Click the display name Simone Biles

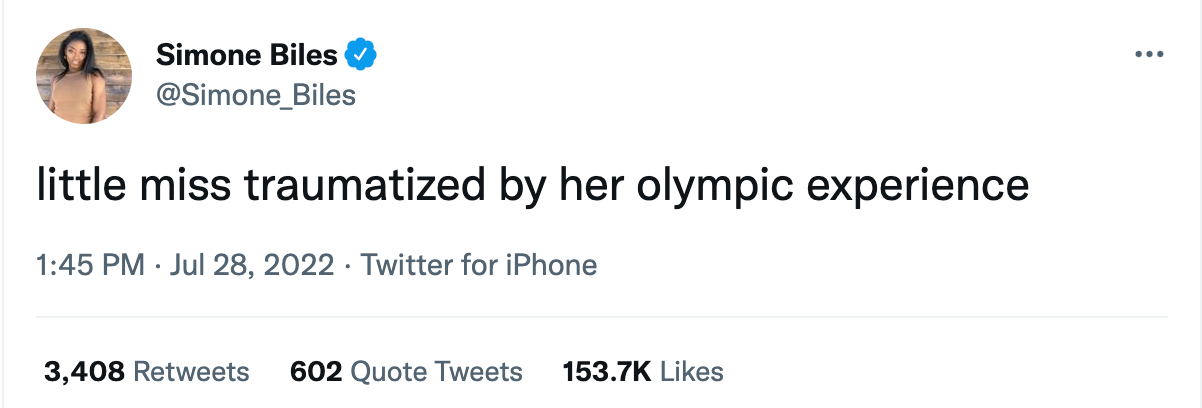click(x=247, y=56)
